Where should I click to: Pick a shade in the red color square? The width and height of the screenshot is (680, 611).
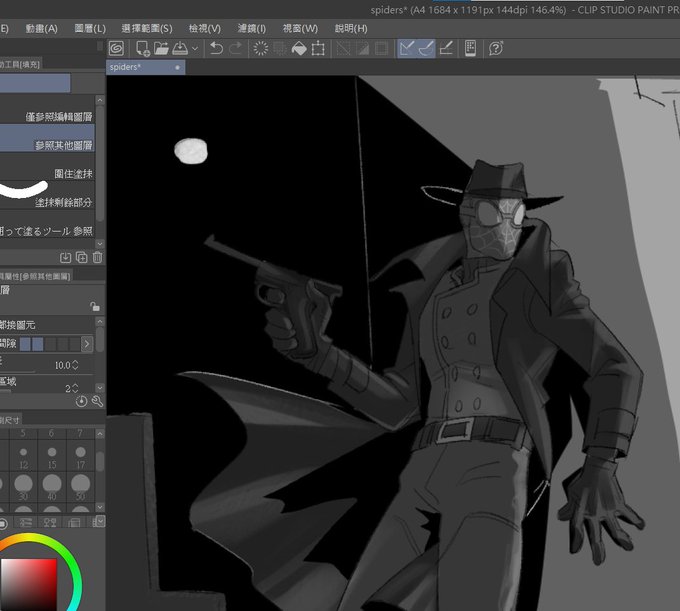point(29,585)
